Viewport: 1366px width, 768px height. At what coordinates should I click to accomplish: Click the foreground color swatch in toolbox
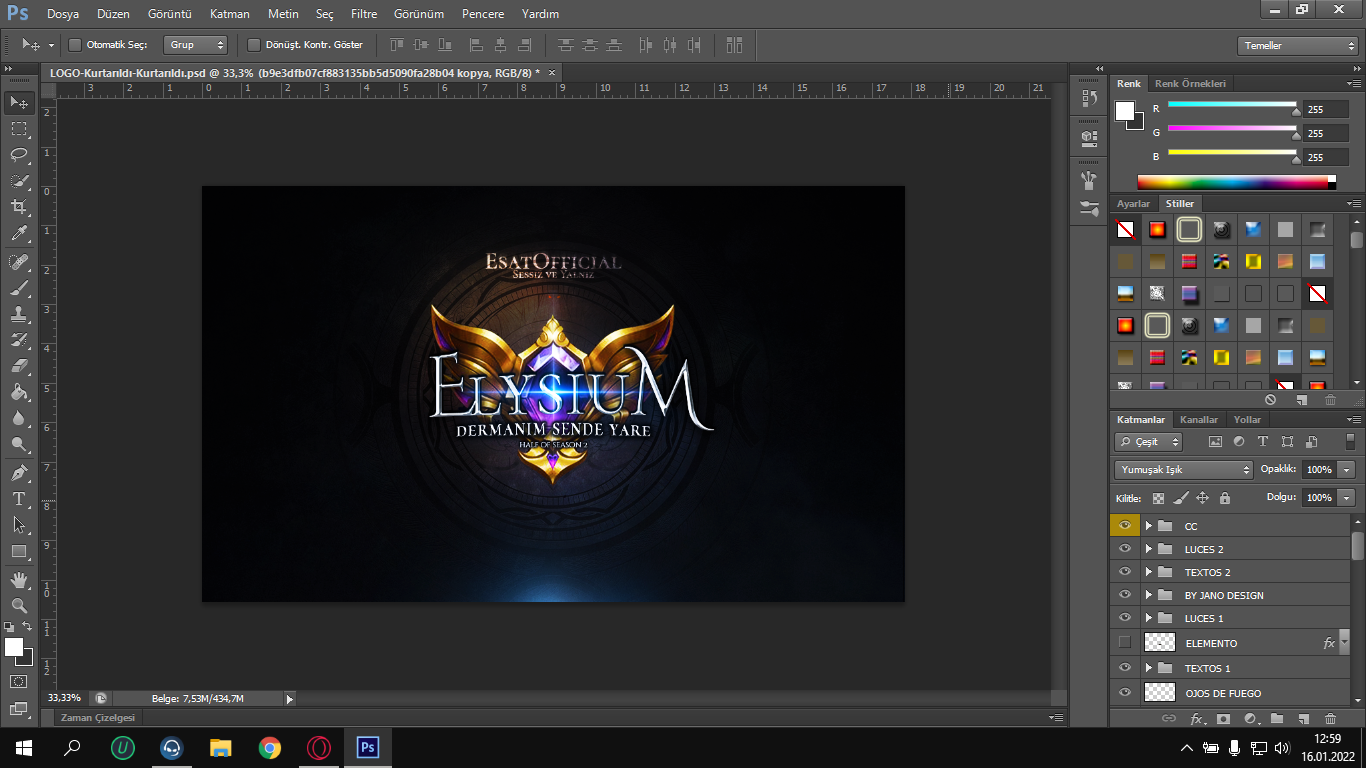coord(14,647)
